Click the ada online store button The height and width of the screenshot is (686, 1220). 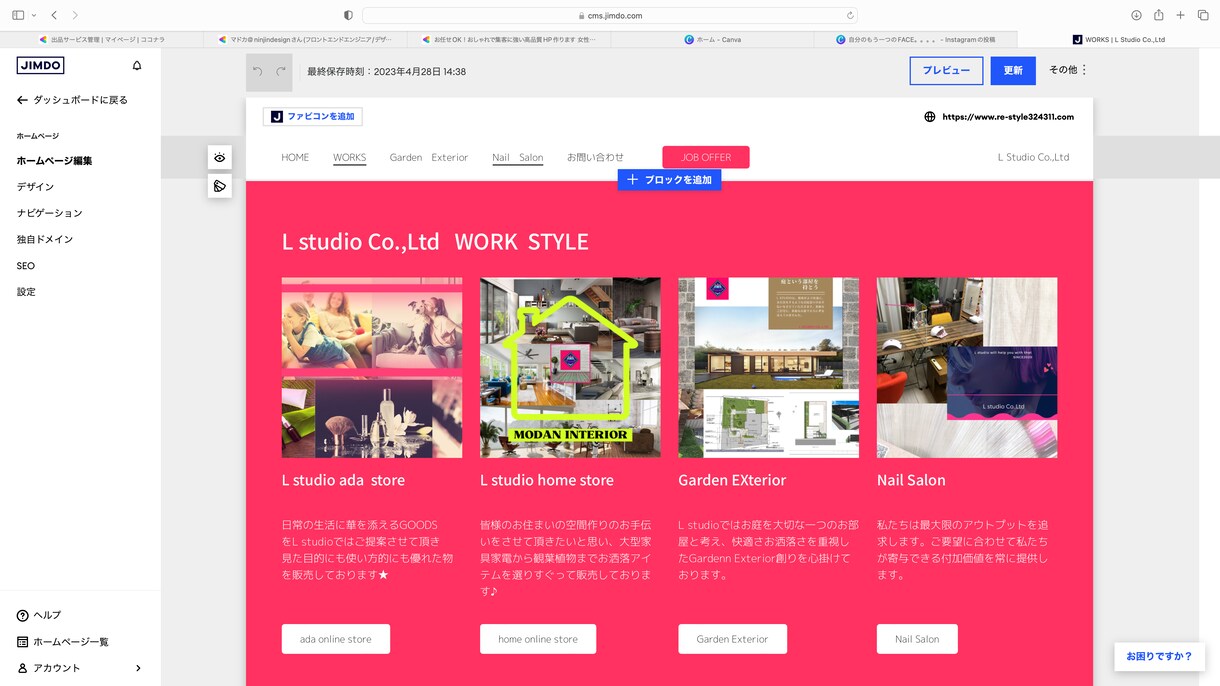[x=336, y=639]
